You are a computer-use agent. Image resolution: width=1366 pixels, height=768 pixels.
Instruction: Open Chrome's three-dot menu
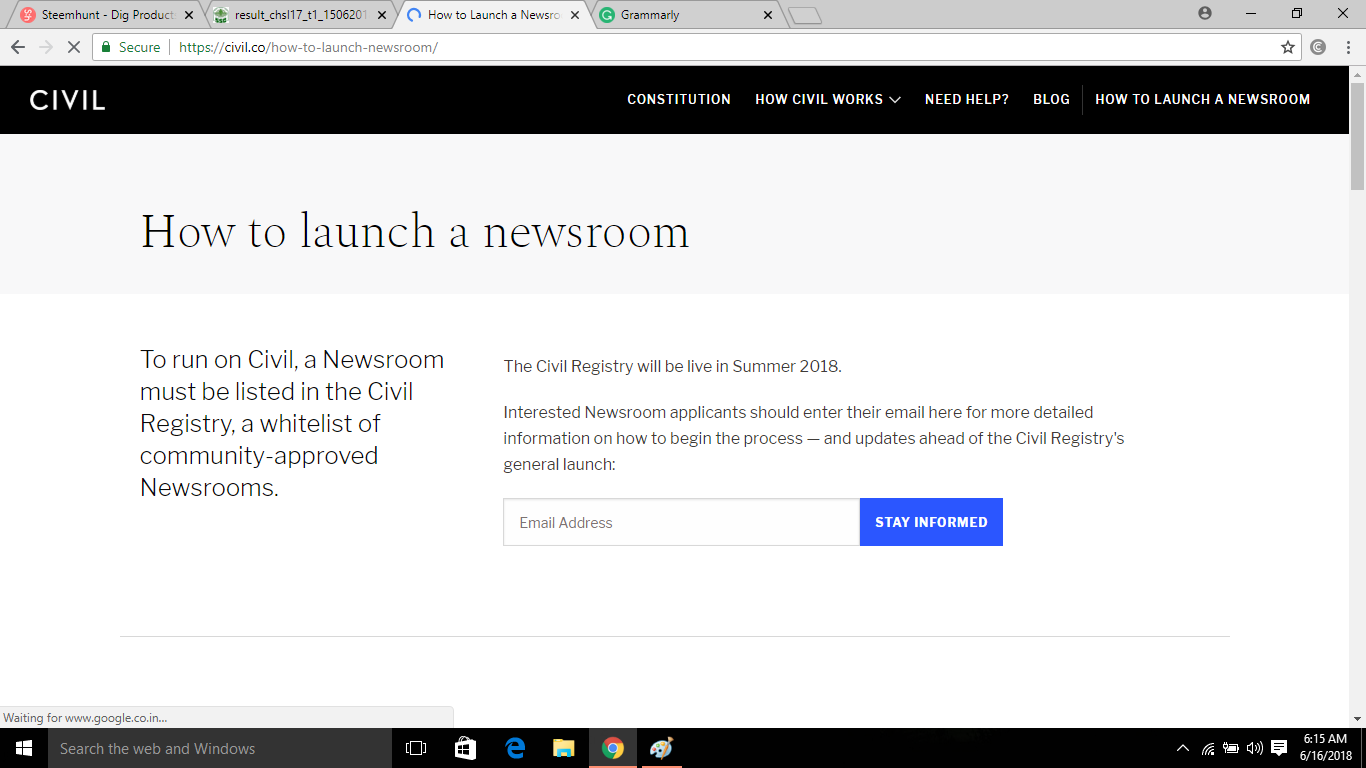(1347, 47)
